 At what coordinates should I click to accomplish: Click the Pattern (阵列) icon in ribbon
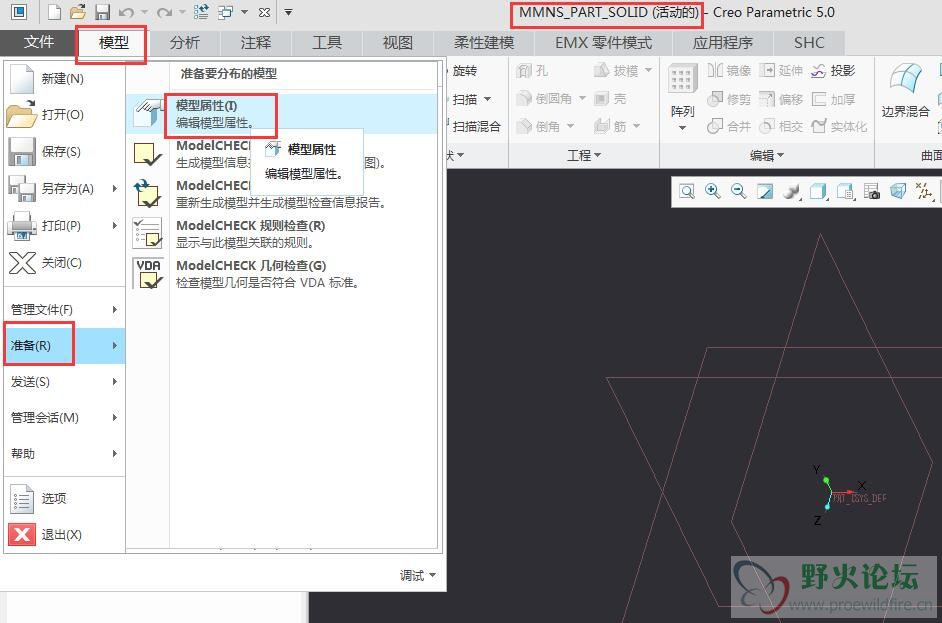point(682,79)
